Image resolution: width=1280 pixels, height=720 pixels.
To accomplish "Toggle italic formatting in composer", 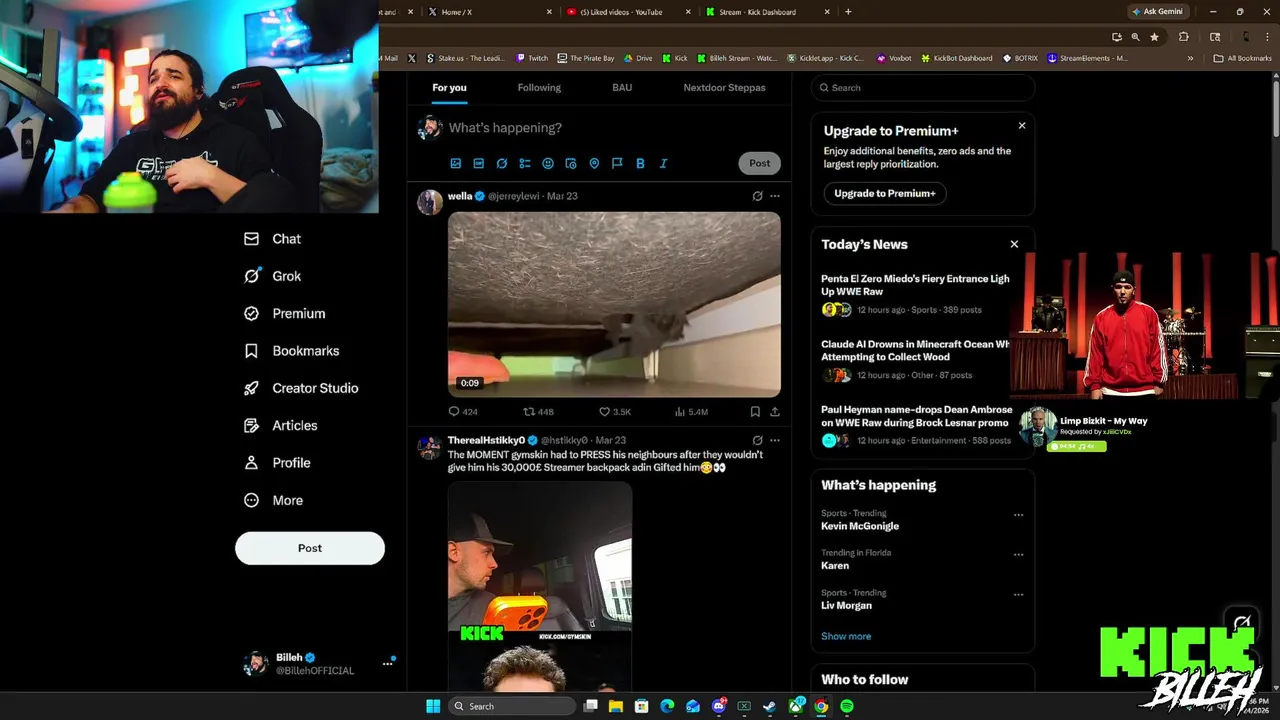I will point(663,163).
